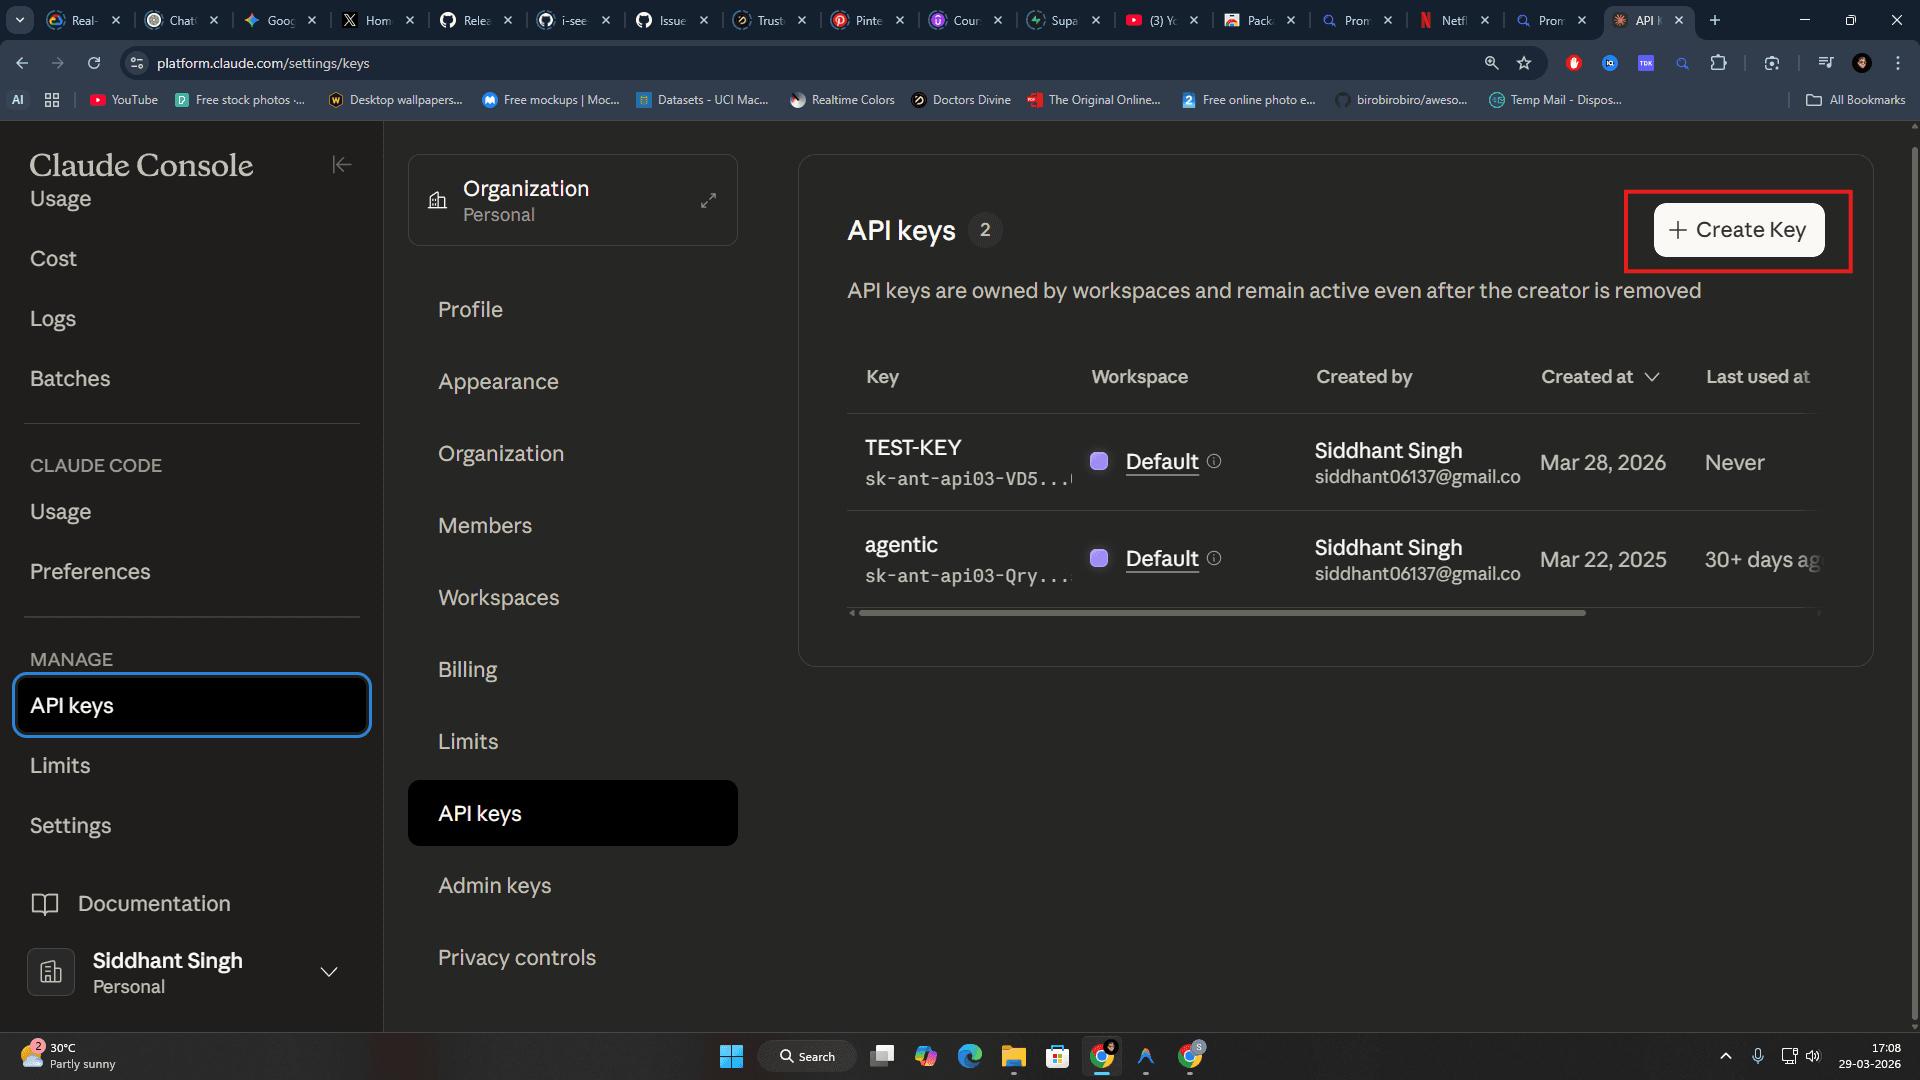
Task: Expand the Siddhant Singh account chevron
Action: [328, 971]
